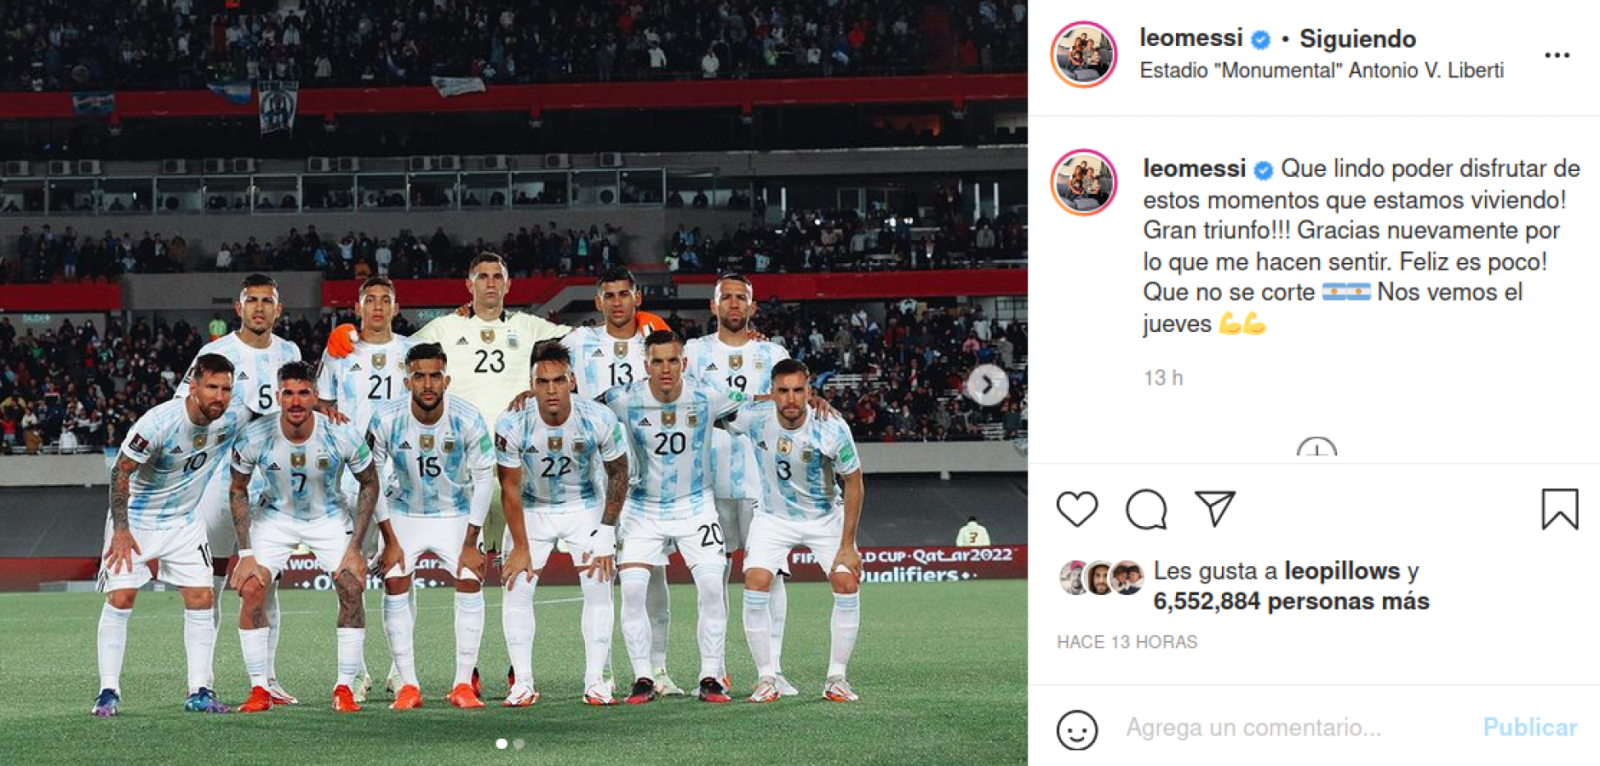Click the HACE 13 HORAS timestamp
The image size is (1600, 766).
coord(1127,642)
